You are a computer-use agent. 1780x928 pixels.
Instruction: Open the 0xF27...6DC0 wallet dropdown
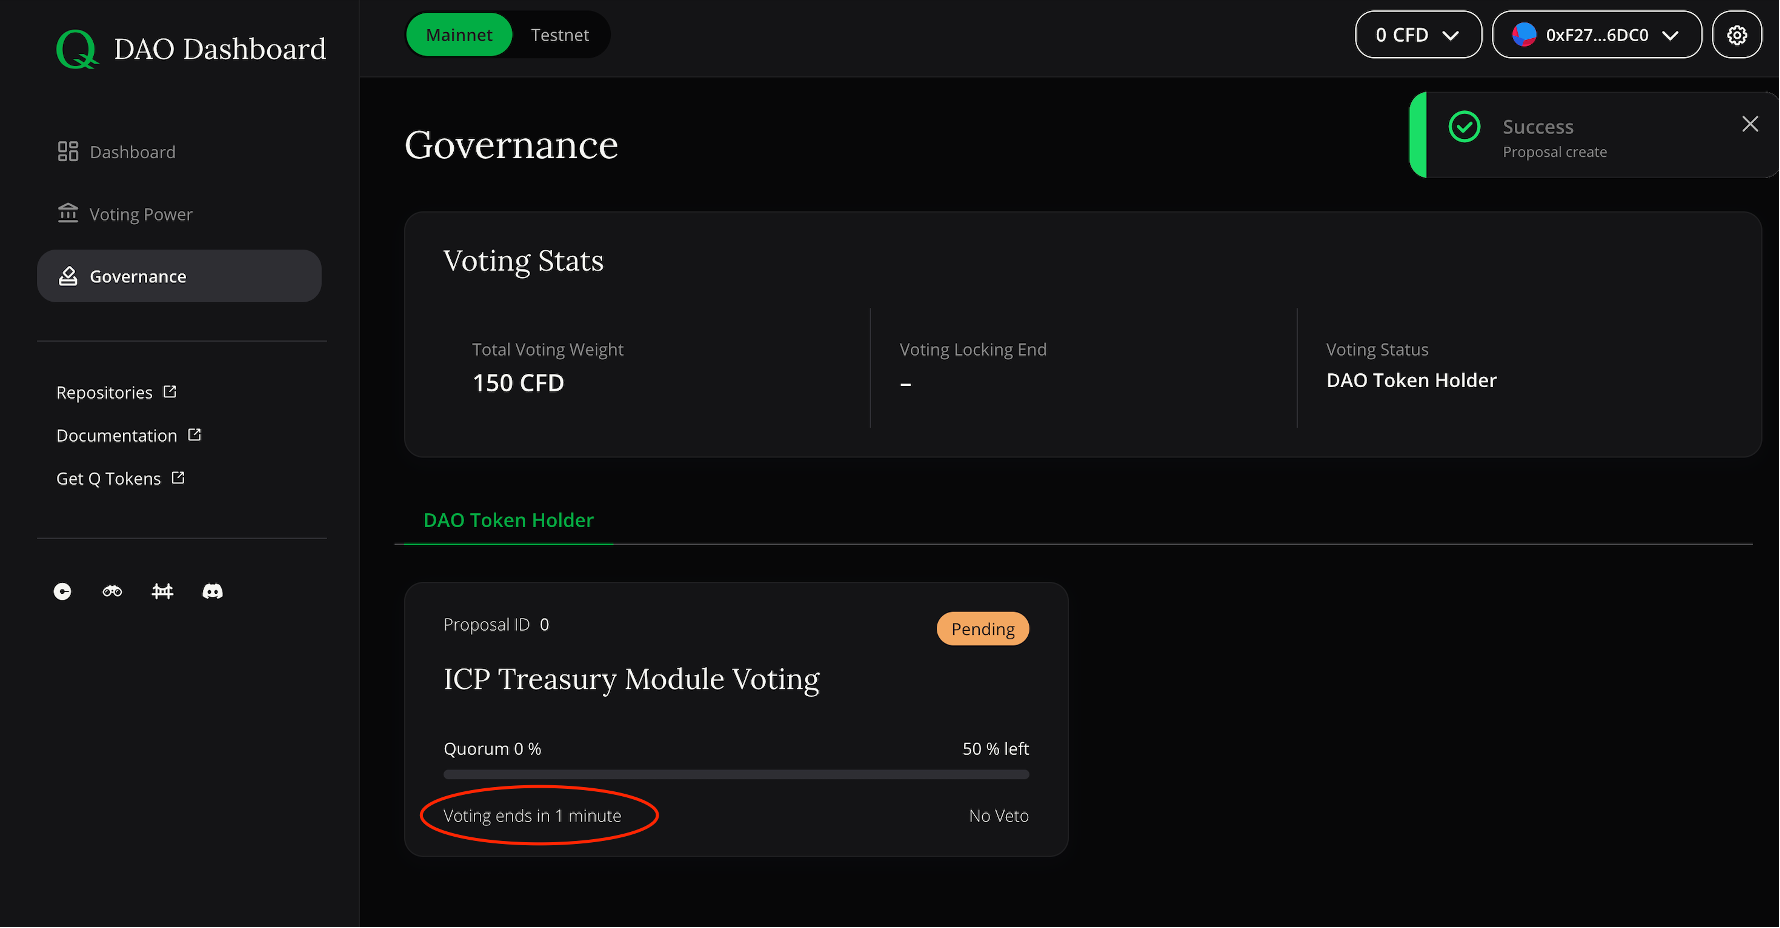1597,35
